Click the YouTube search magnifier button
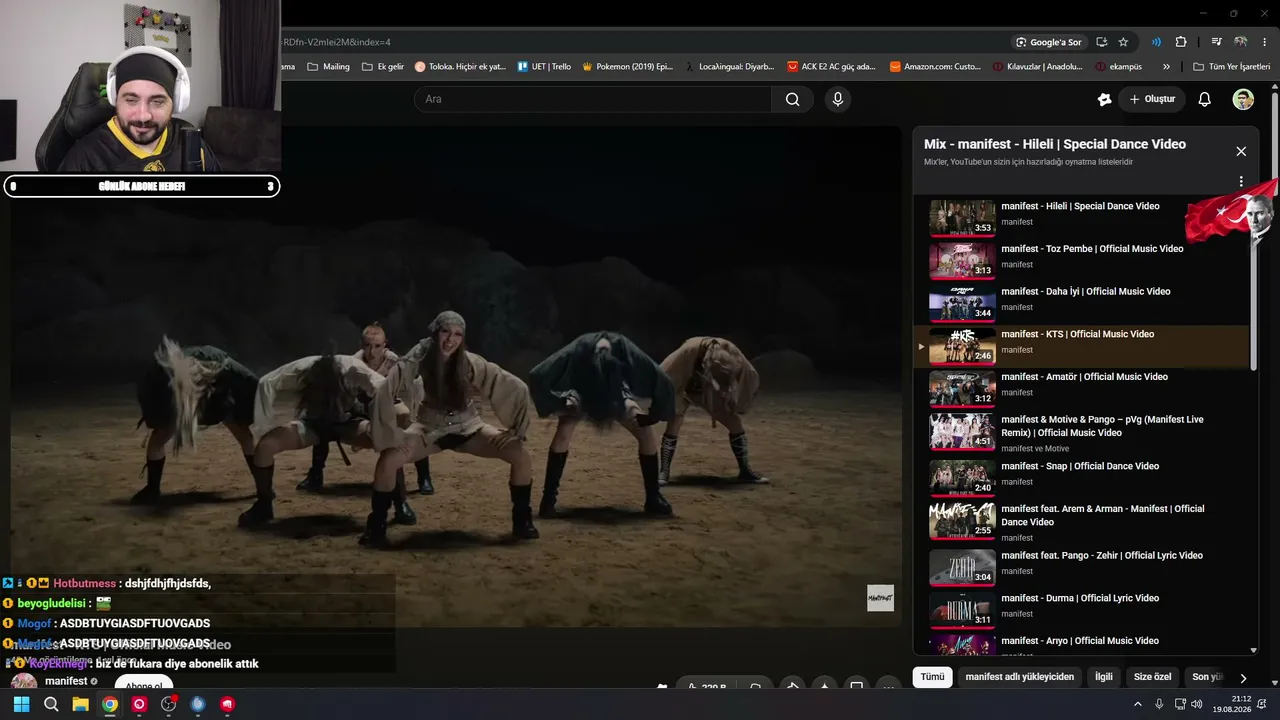The image size is (1280, 720). coord(792,99)
